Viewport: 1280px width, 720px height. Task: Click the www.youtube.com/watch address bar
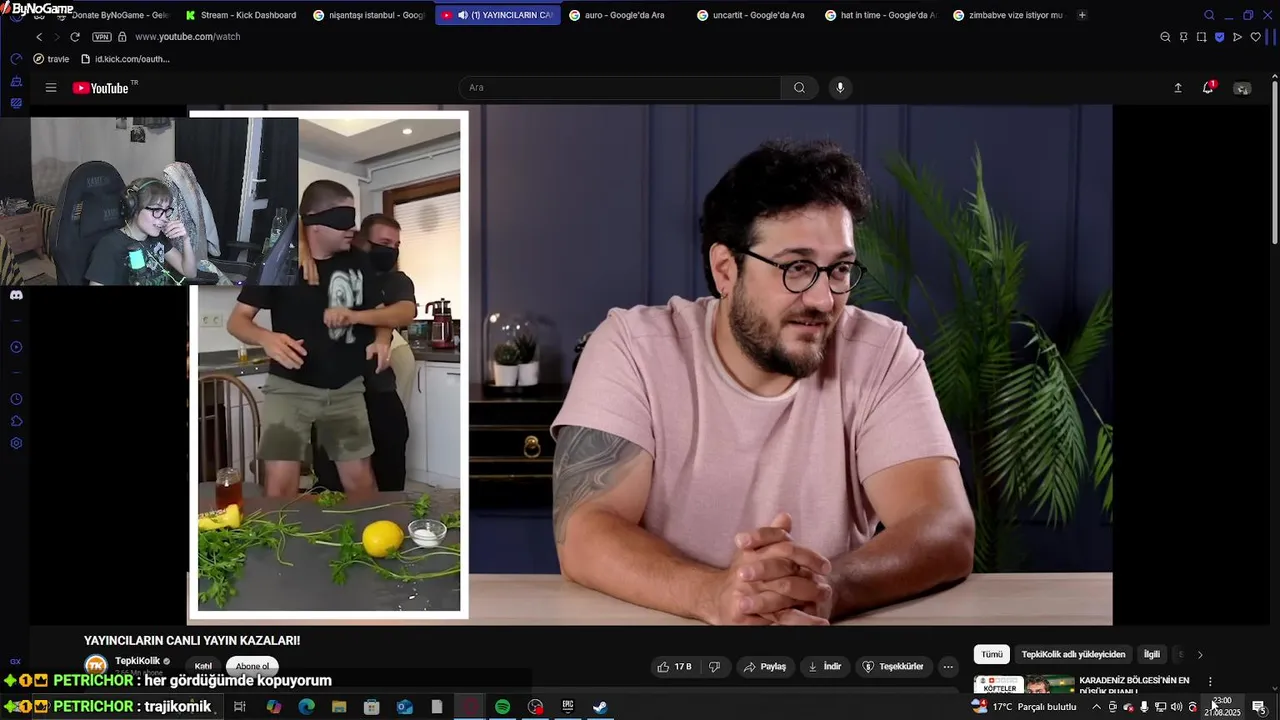pos(187,37)
